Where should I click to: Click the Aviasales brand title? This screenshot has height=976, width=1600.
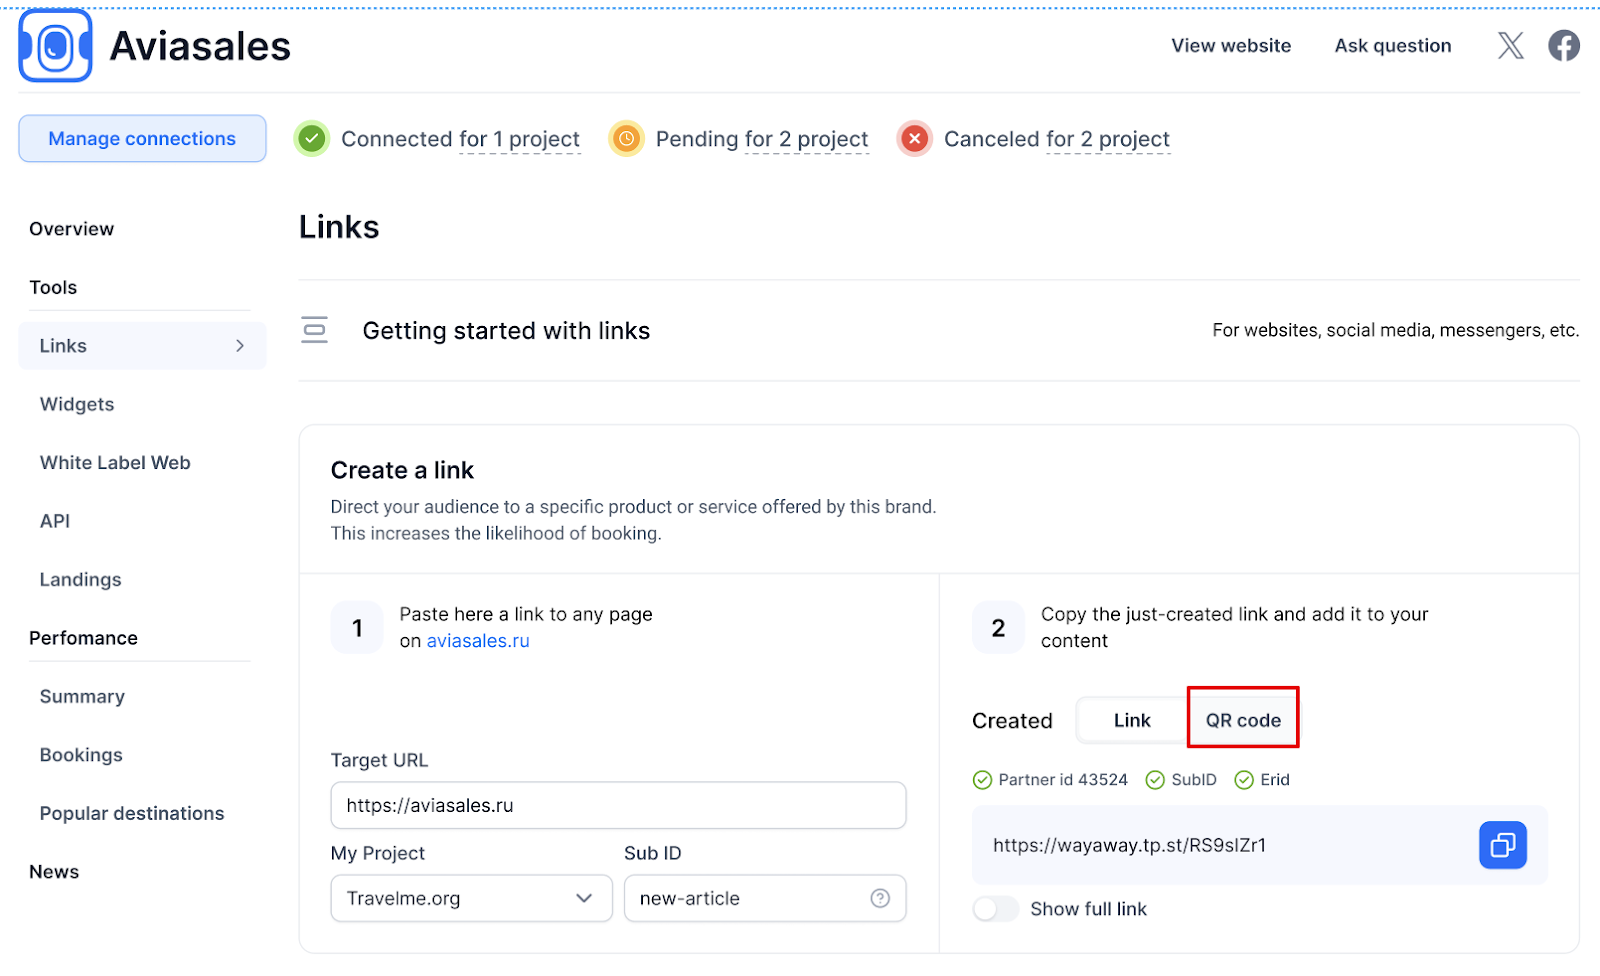[x=200, y=46]
